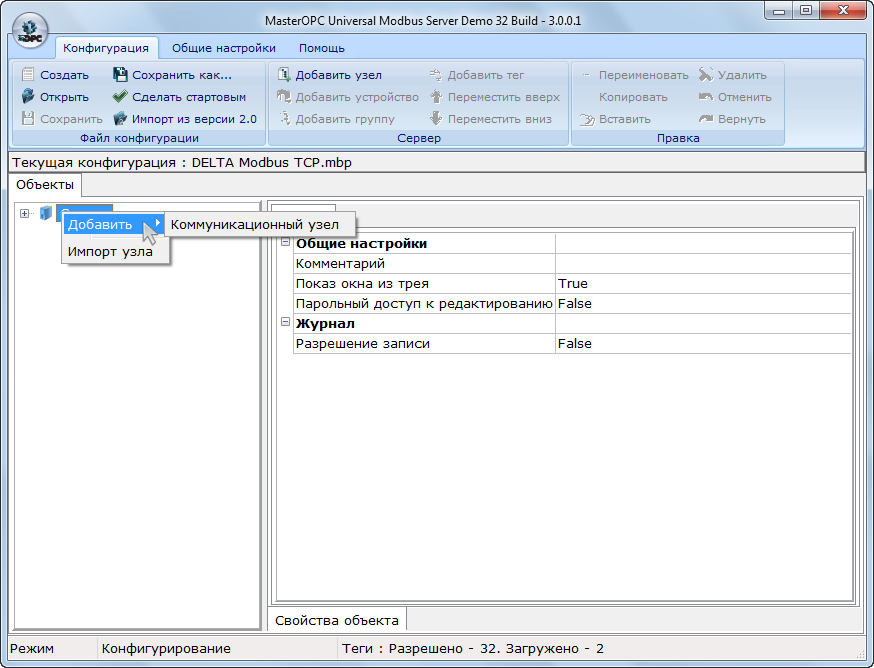Toggle Разрешение записи False value

(x=702, y=343)
